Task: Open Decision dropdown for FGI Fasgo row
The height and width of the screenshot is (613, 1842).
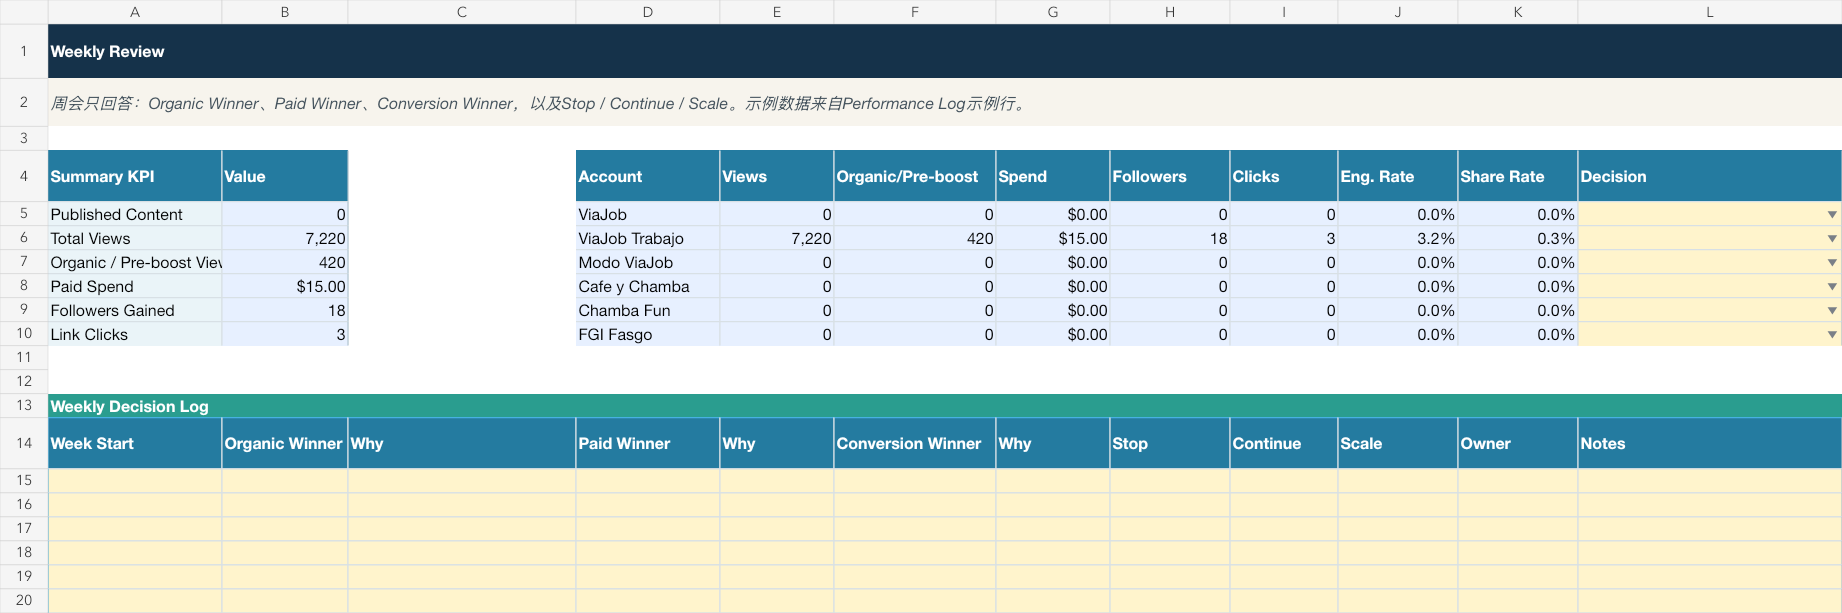Action: tap(1831, 335)
